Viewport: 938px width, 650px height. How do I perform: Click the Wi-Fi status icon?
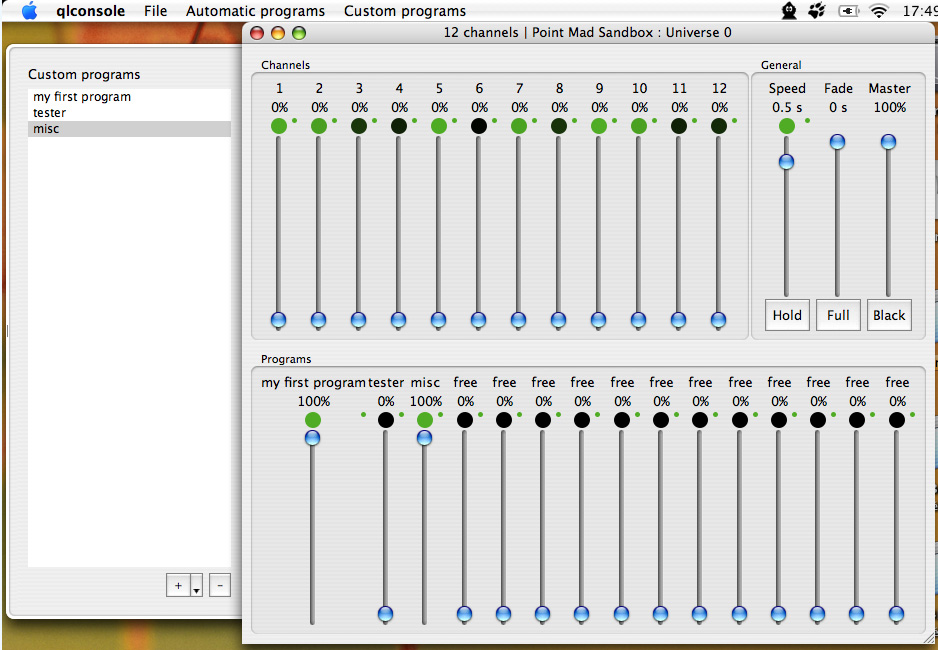coord(878,11)
